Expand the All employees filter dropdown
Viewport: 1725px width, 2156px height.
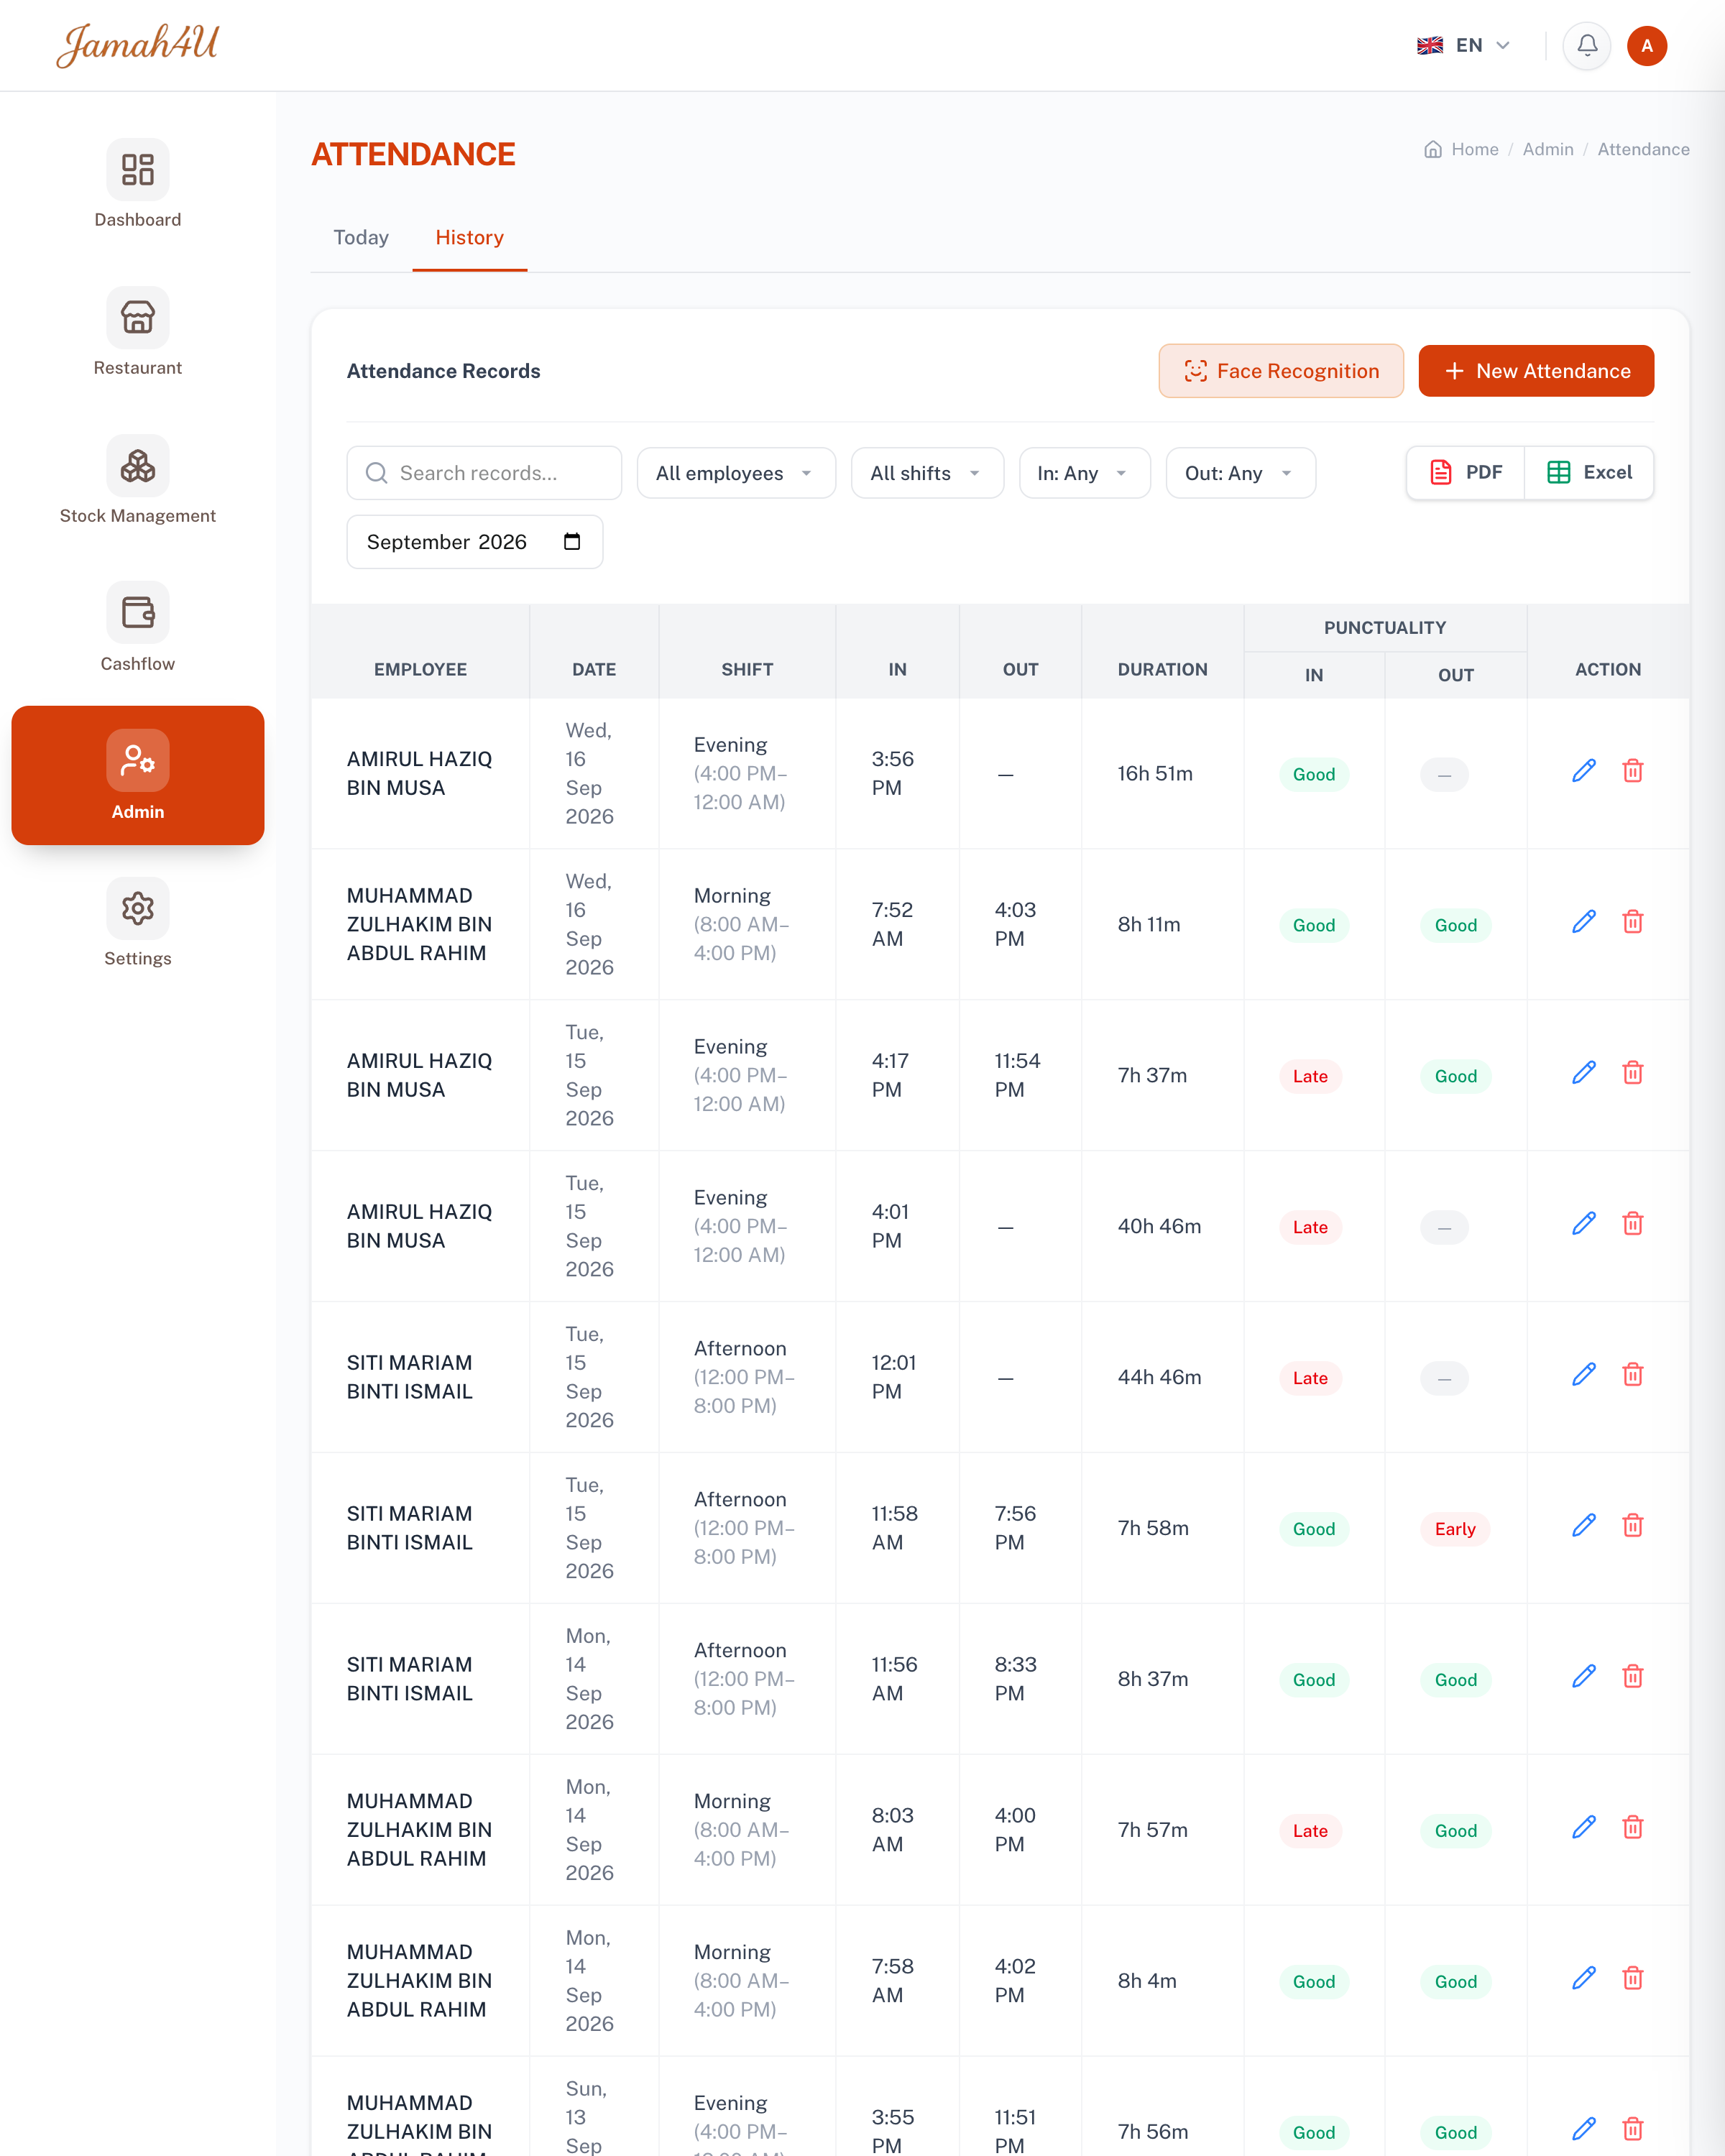coord(736,473)
